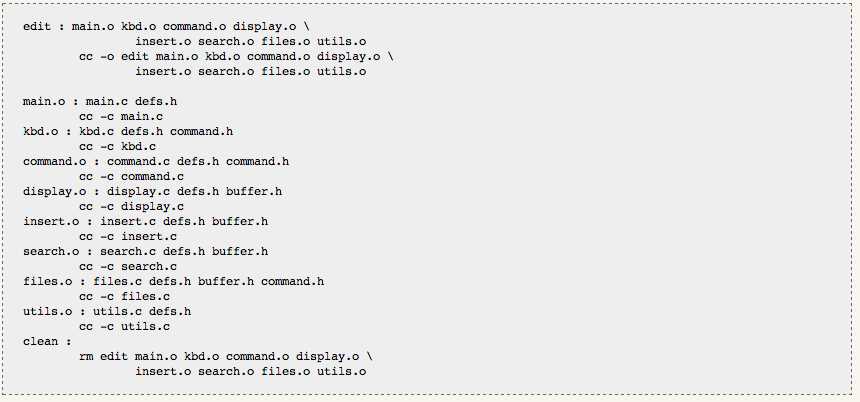The width and height of the screenshot is (860, 402).
Task: Click 'cc -c files.c' command
Action: [125, 297]
